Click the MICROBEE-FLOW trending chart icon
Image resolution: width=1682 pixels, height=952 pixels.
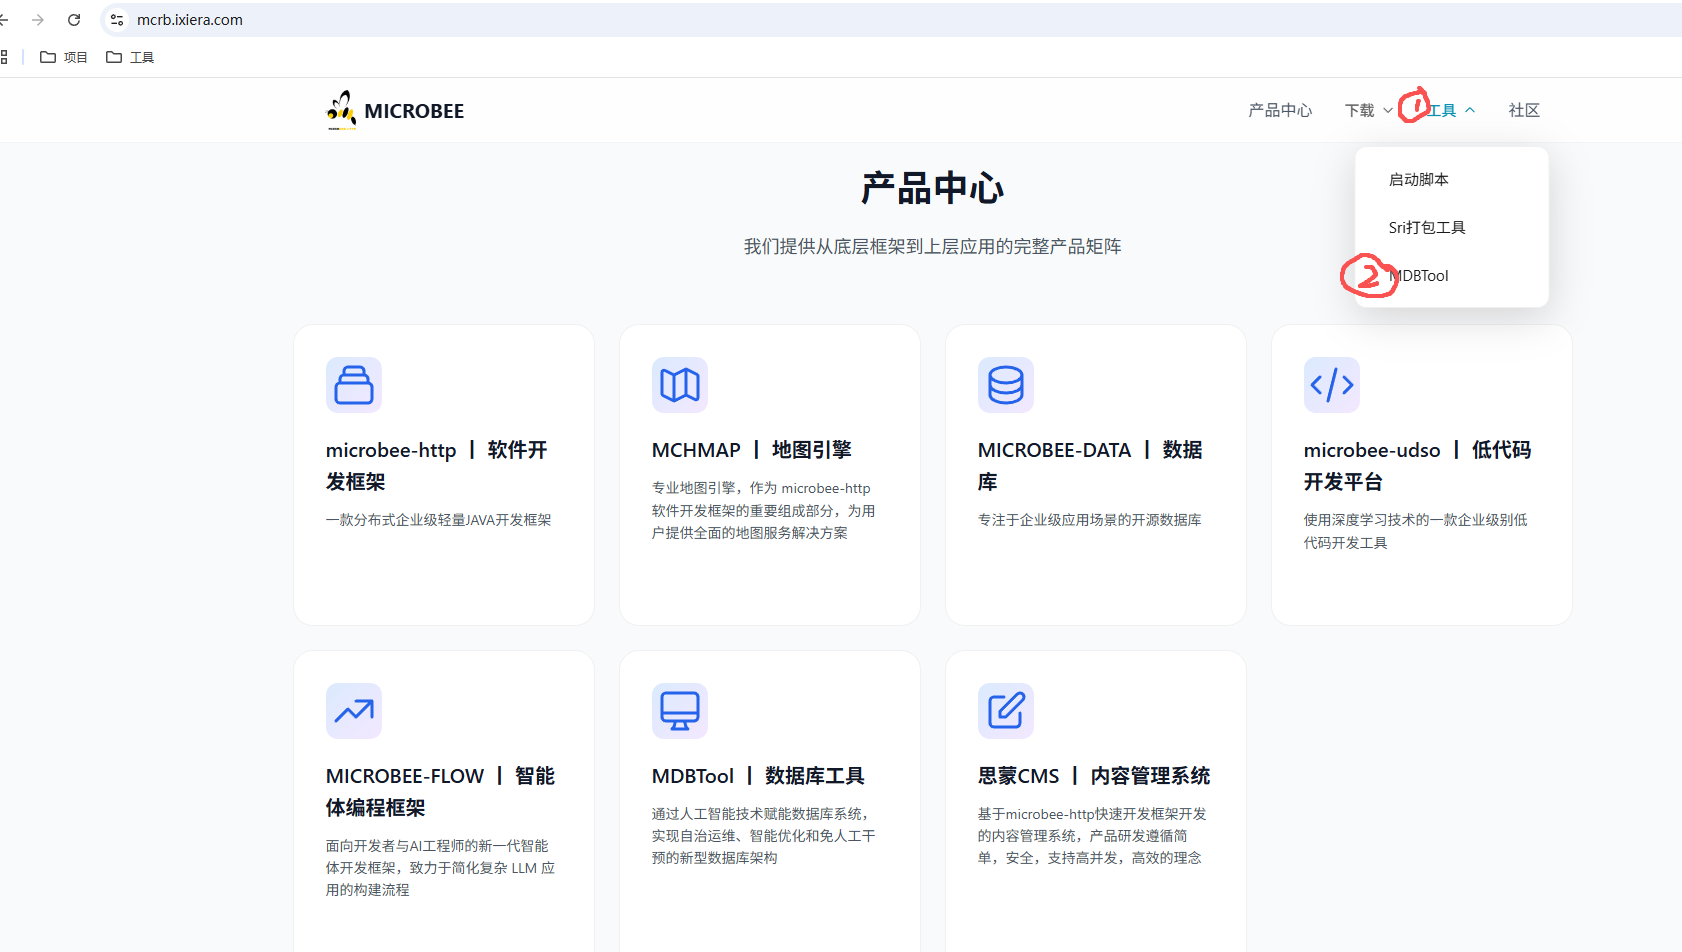(354, 711)
